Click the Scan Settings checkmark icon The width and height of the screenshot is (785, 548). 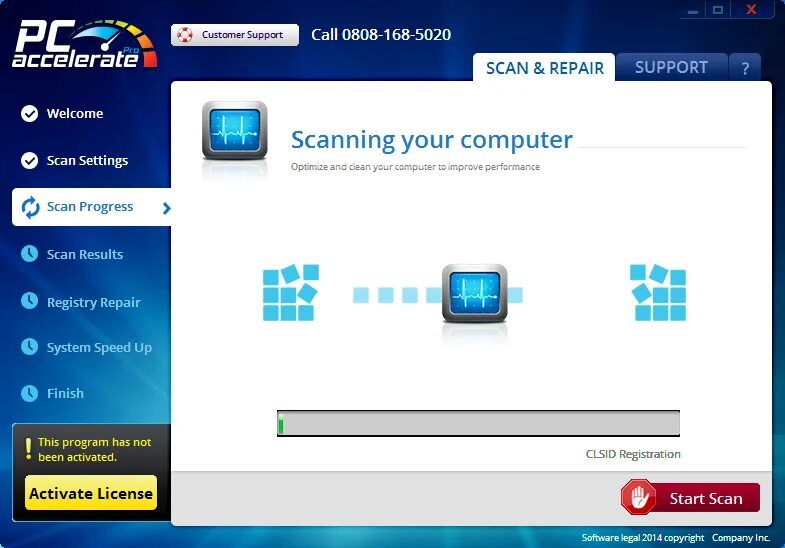click(30, 161)
